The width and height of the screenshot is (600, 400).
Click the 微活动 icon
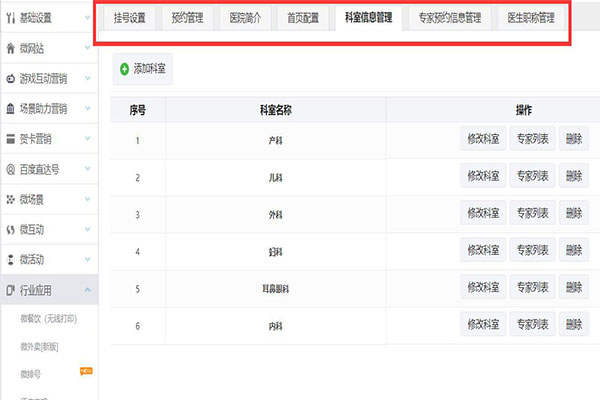(x=11, y=260)
